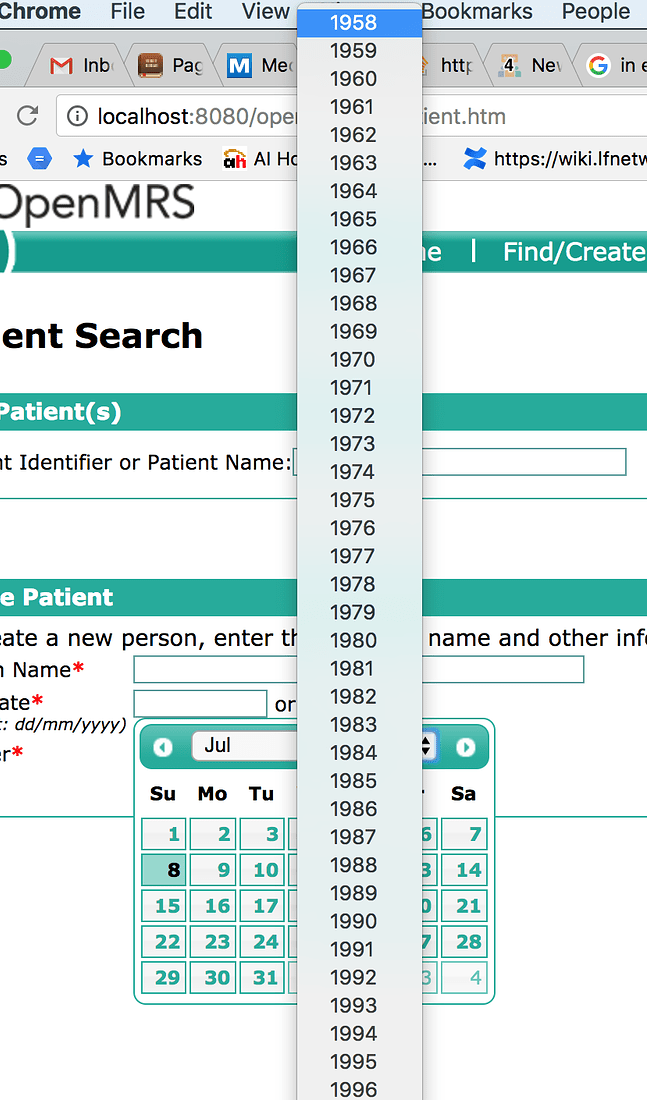Click the Person Name input field
Viewport: 647px width, 1100px height.
pyautogui.click(x=359, y=669)
